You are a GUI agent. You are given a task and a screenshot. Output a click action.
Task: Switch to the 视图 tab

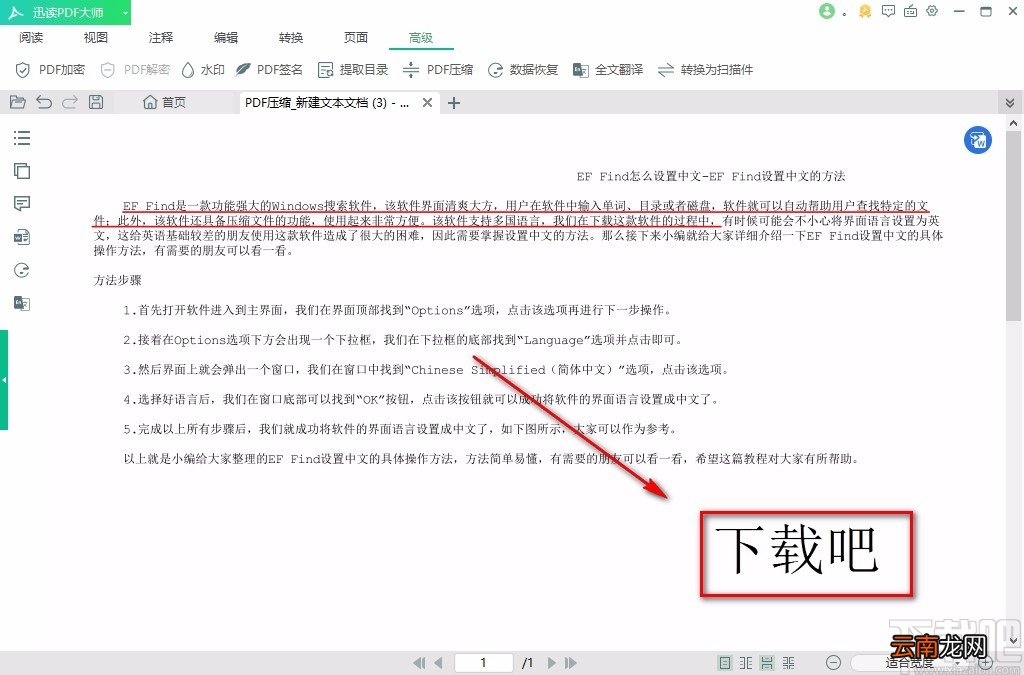tap(95, 38)
